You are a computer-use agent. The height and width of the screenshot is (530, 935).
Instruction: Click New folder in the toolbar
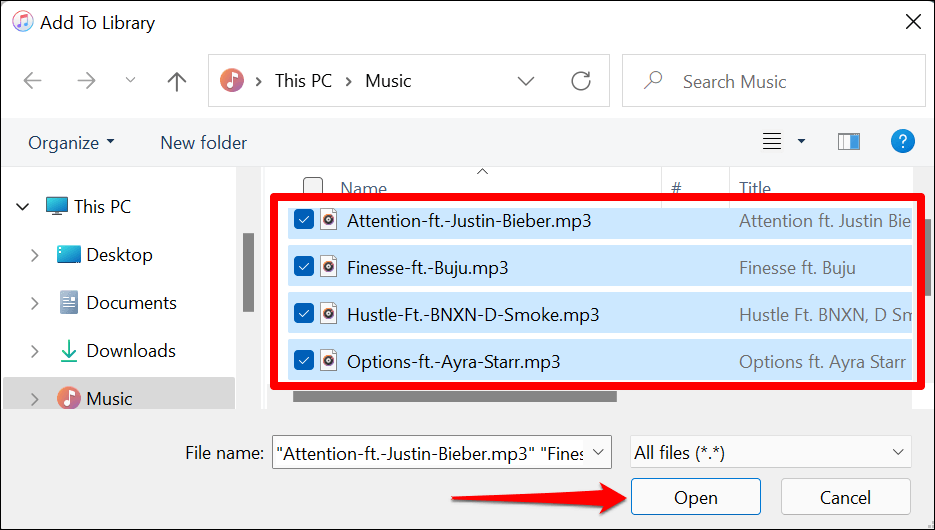[x=203, y=143]
